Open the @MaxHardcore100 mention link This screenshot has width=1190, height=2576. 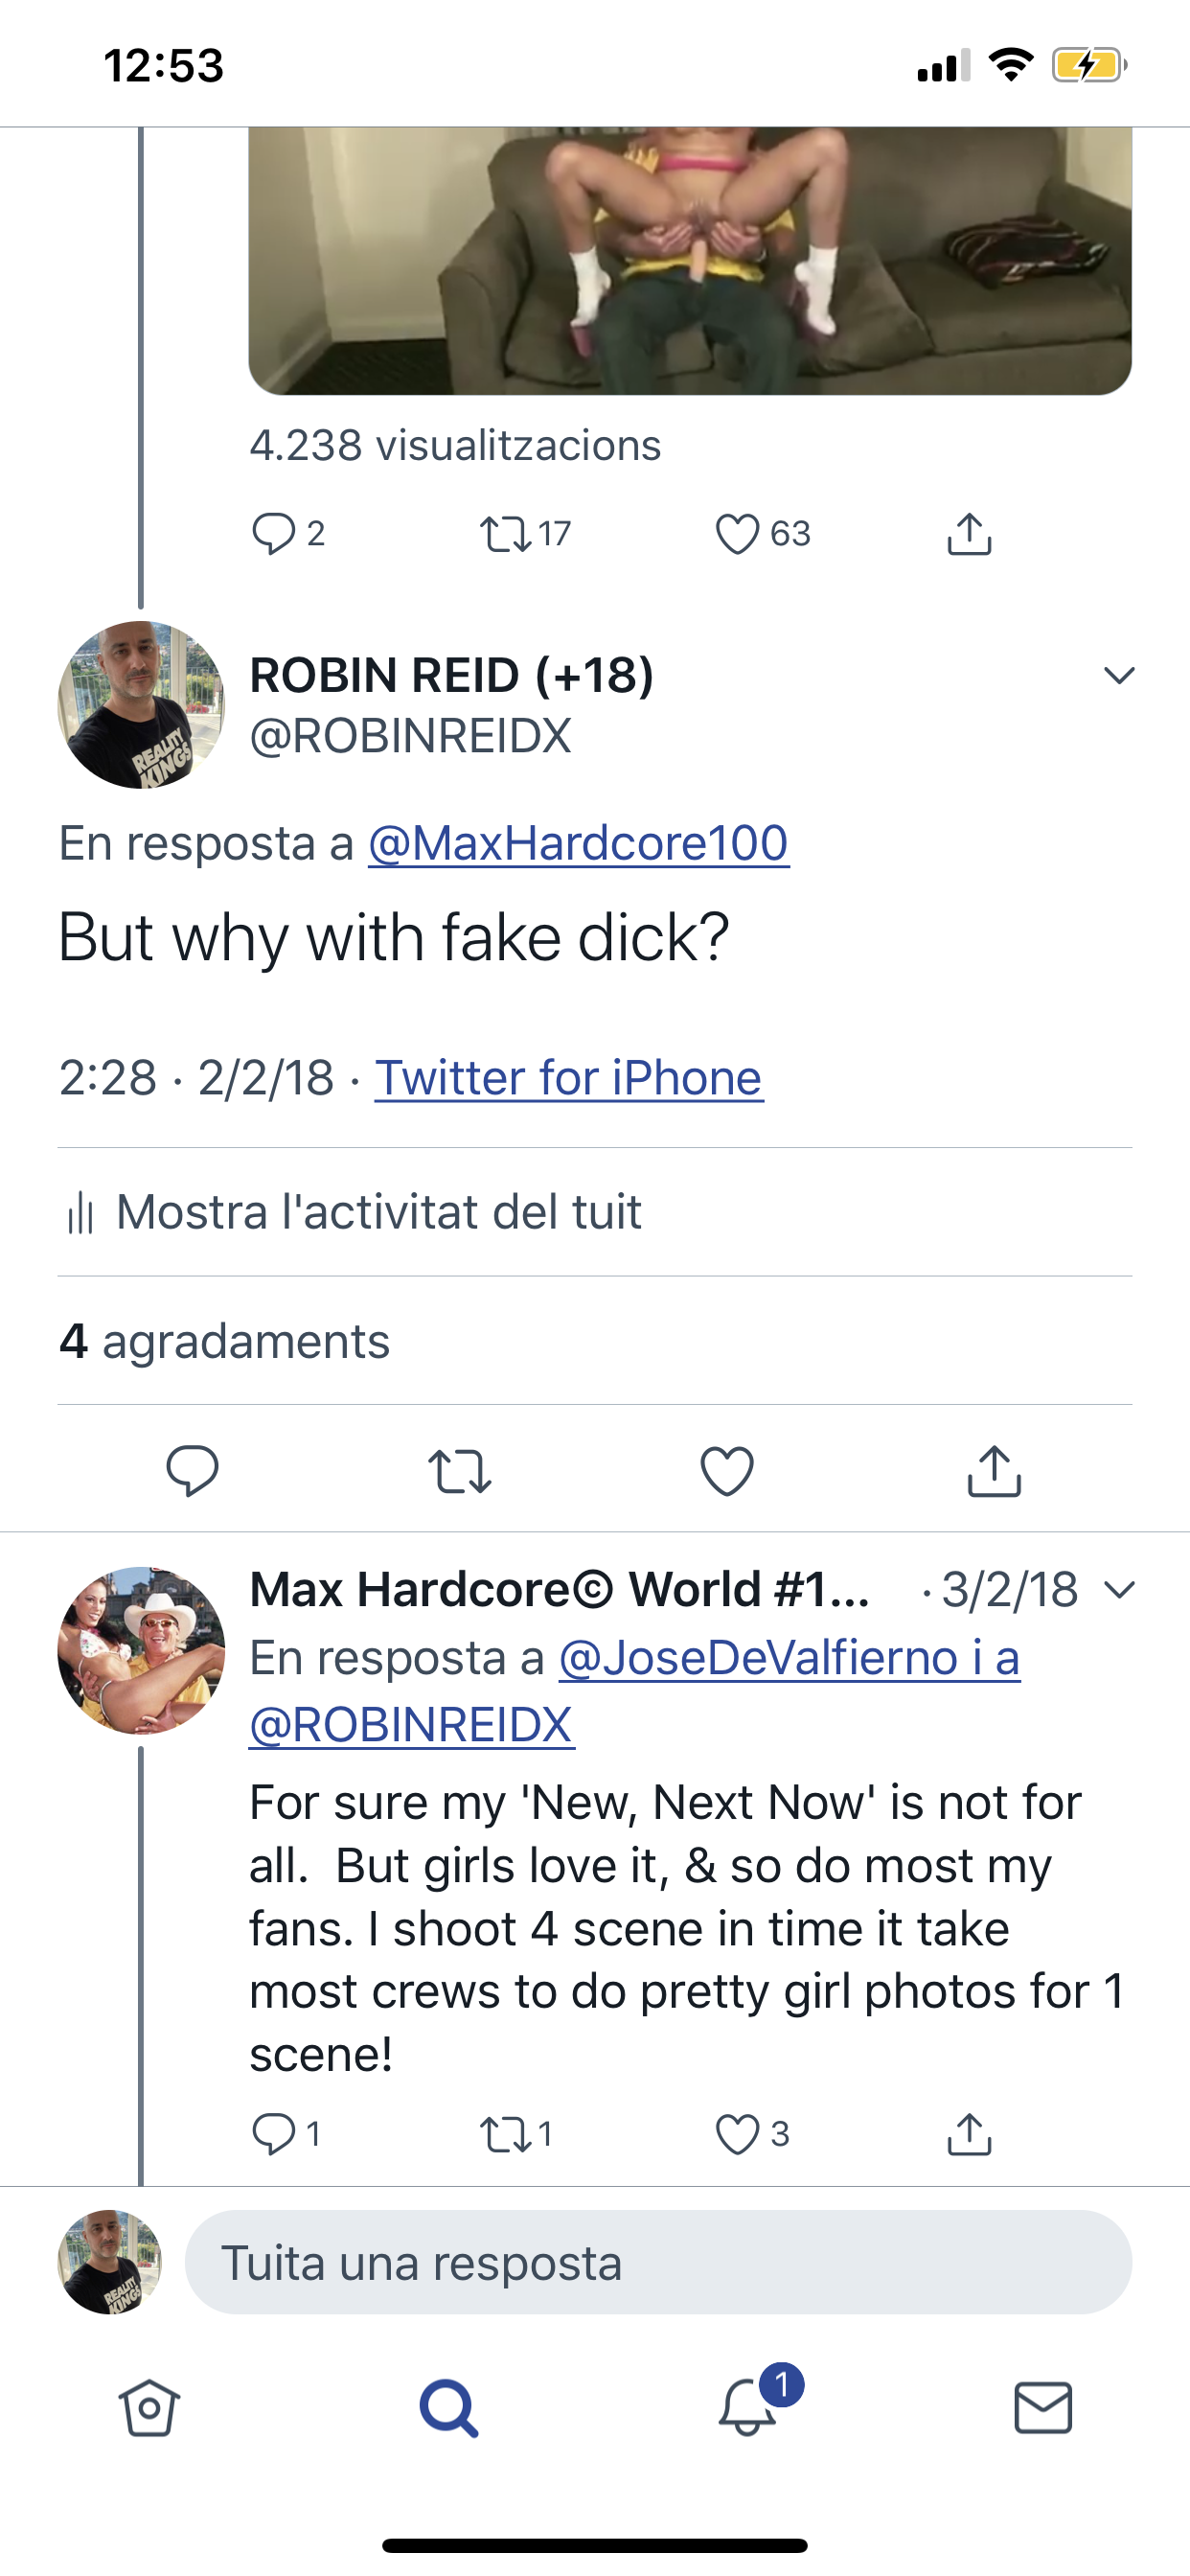click(x=578, y=843)
